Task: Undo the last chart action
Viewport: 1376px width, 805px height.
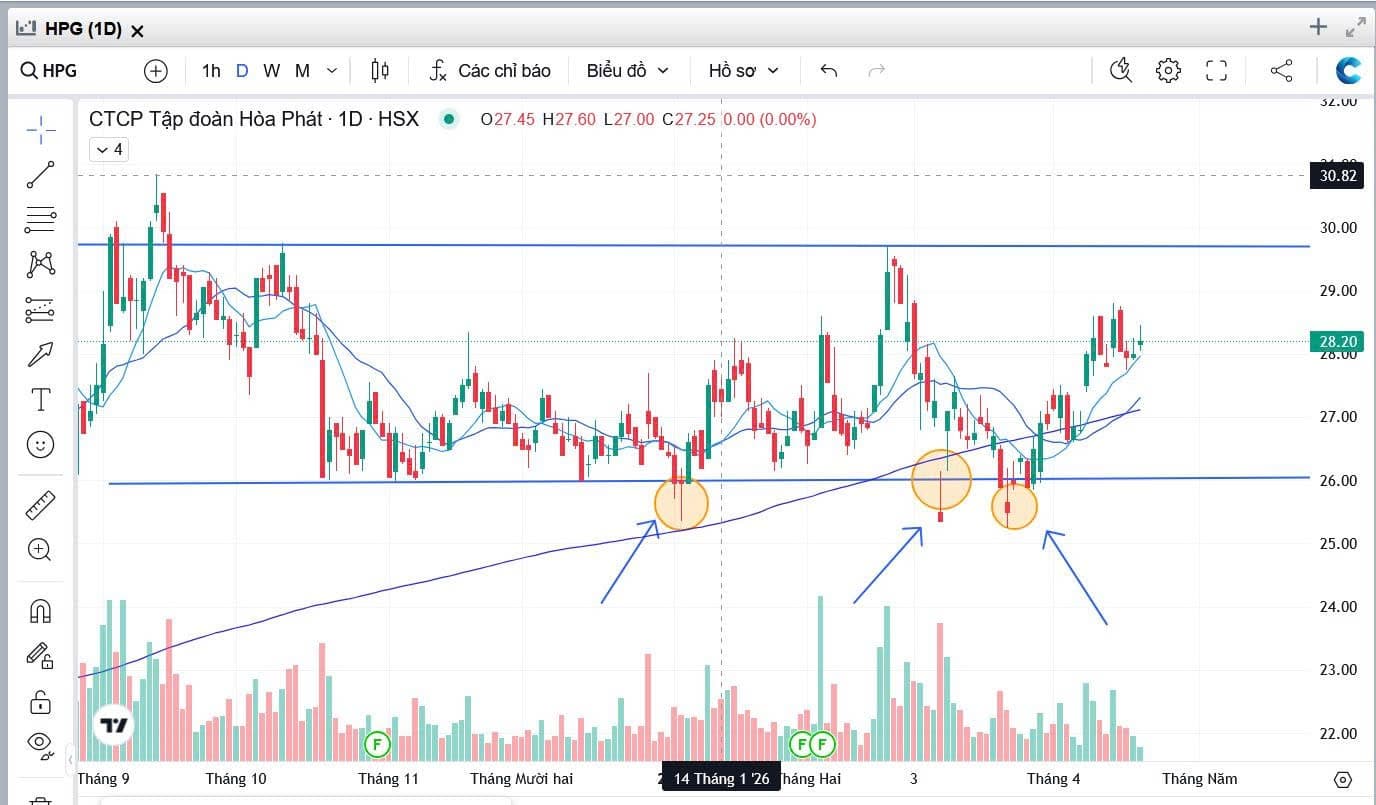Action: tap(828, 71)
